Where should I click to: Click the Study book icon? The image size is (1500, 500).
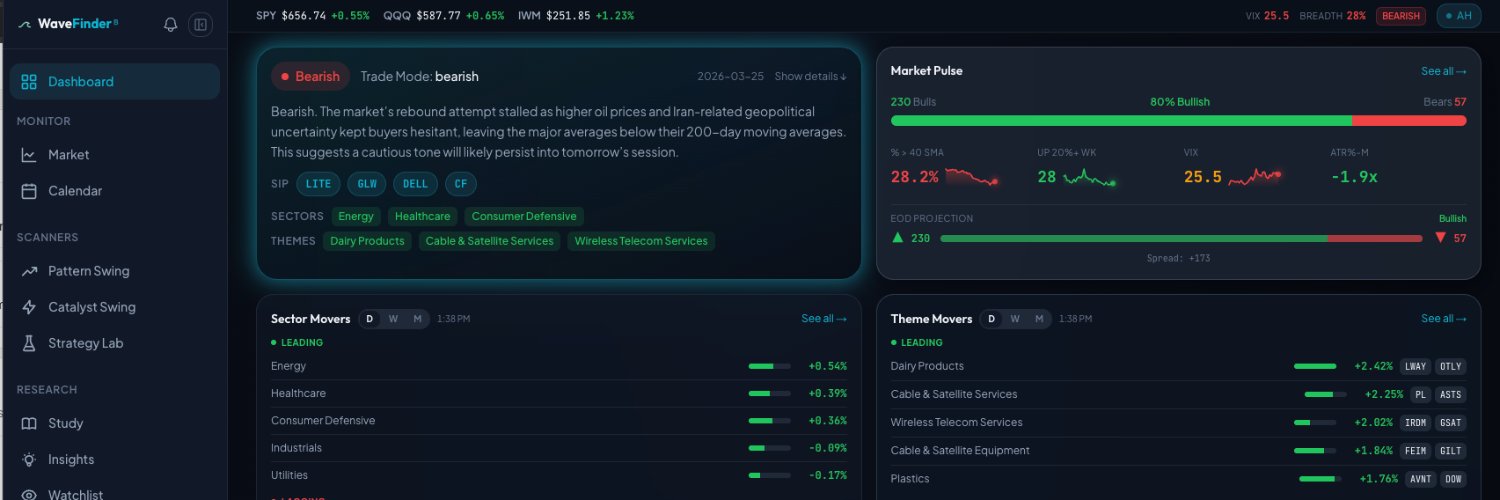pyautogui.click(x=29, y=423)
